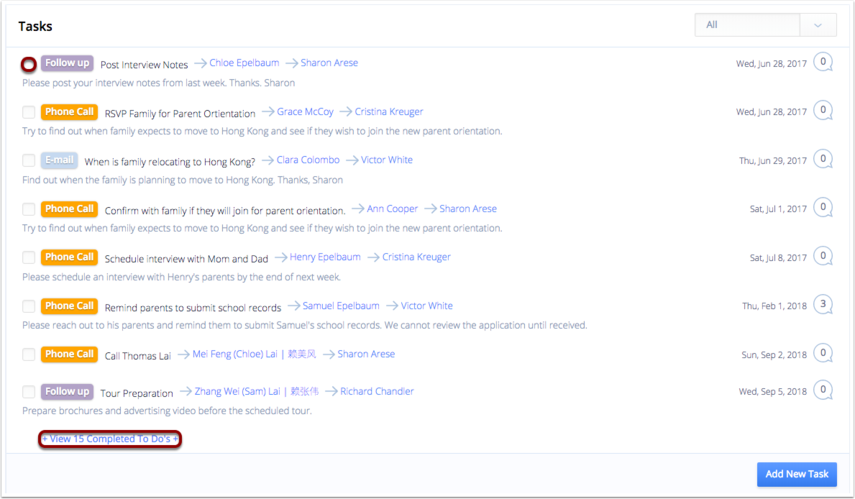Screen dimensions: 855x499
Task: Open Zhang Wei (Sam) Lai contact link
Action: point(256,392)
